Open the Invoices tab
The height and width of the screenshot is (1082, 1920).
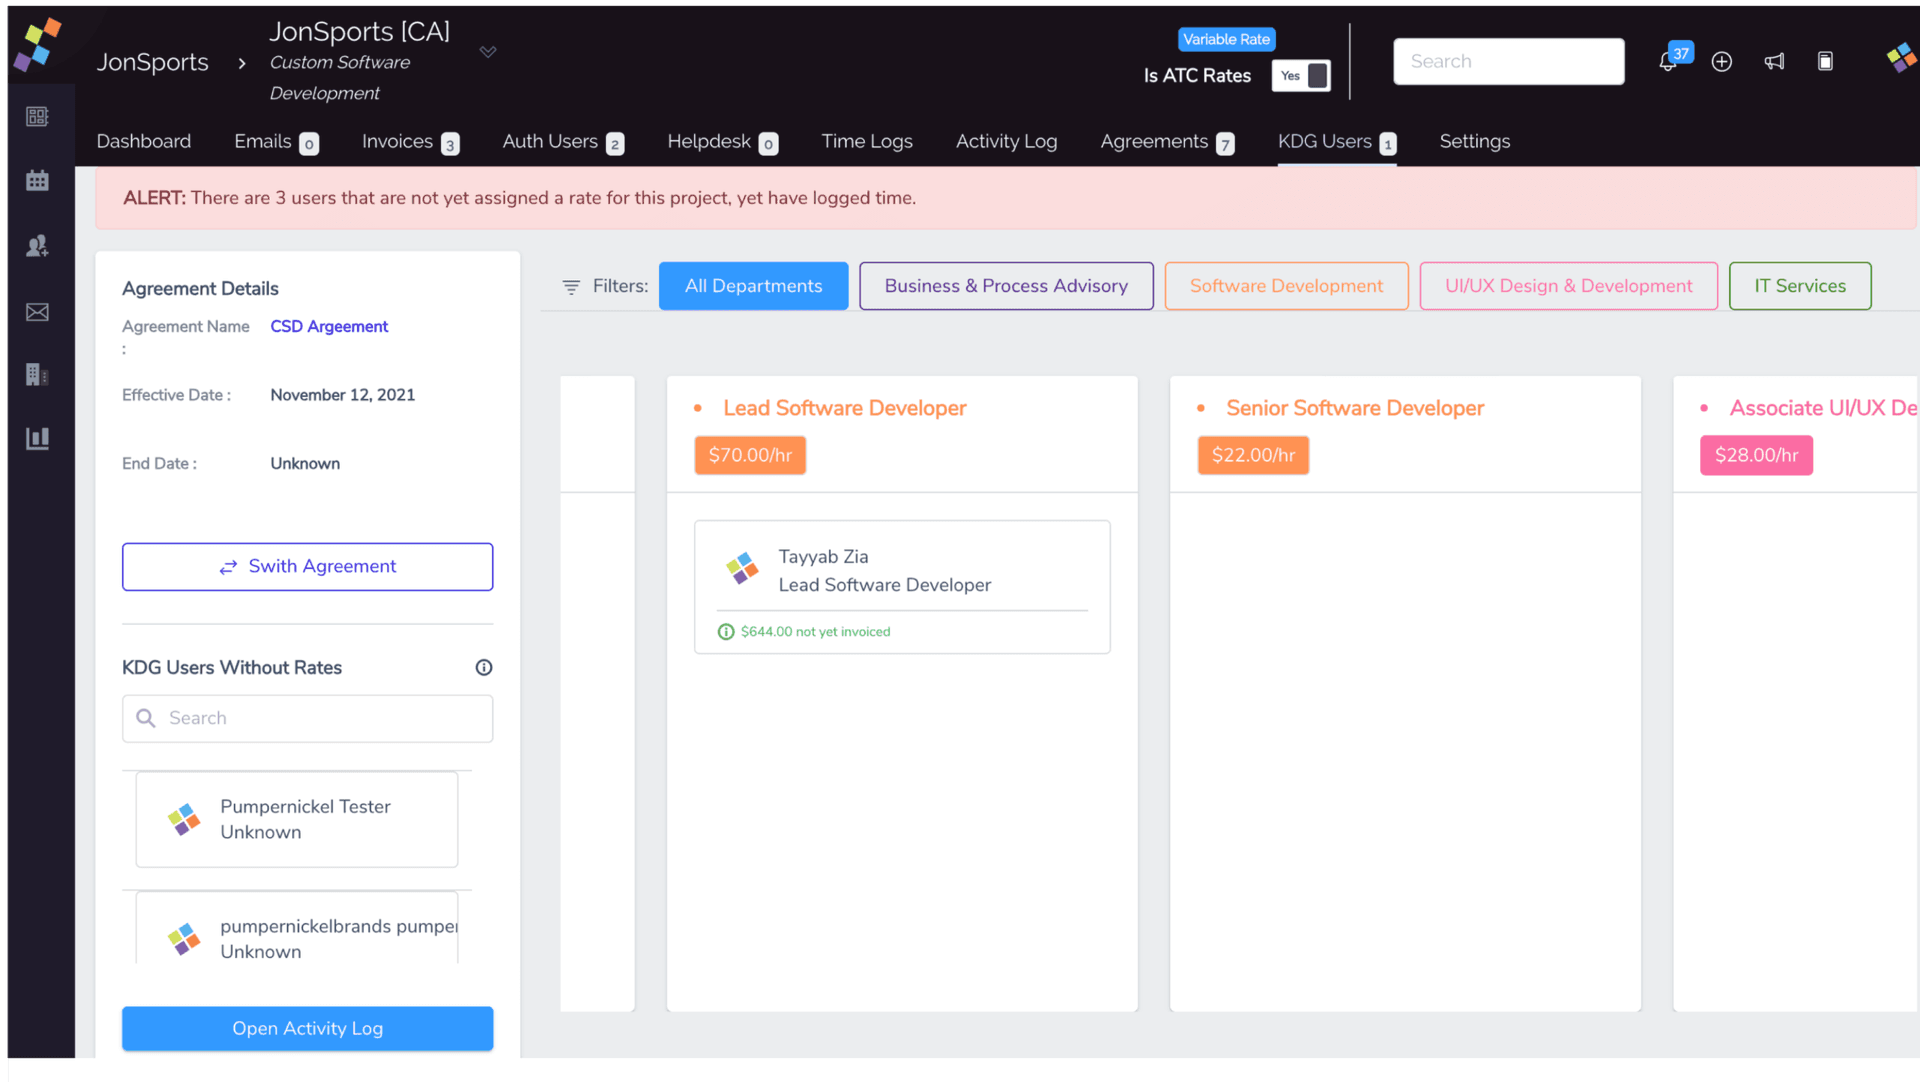397,141
